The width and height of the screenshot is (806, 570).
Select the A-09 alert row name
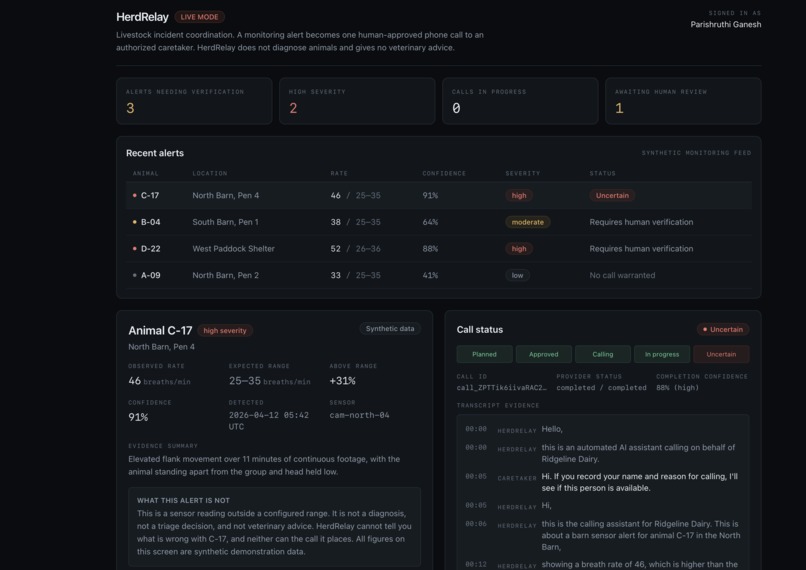[151, 275]
